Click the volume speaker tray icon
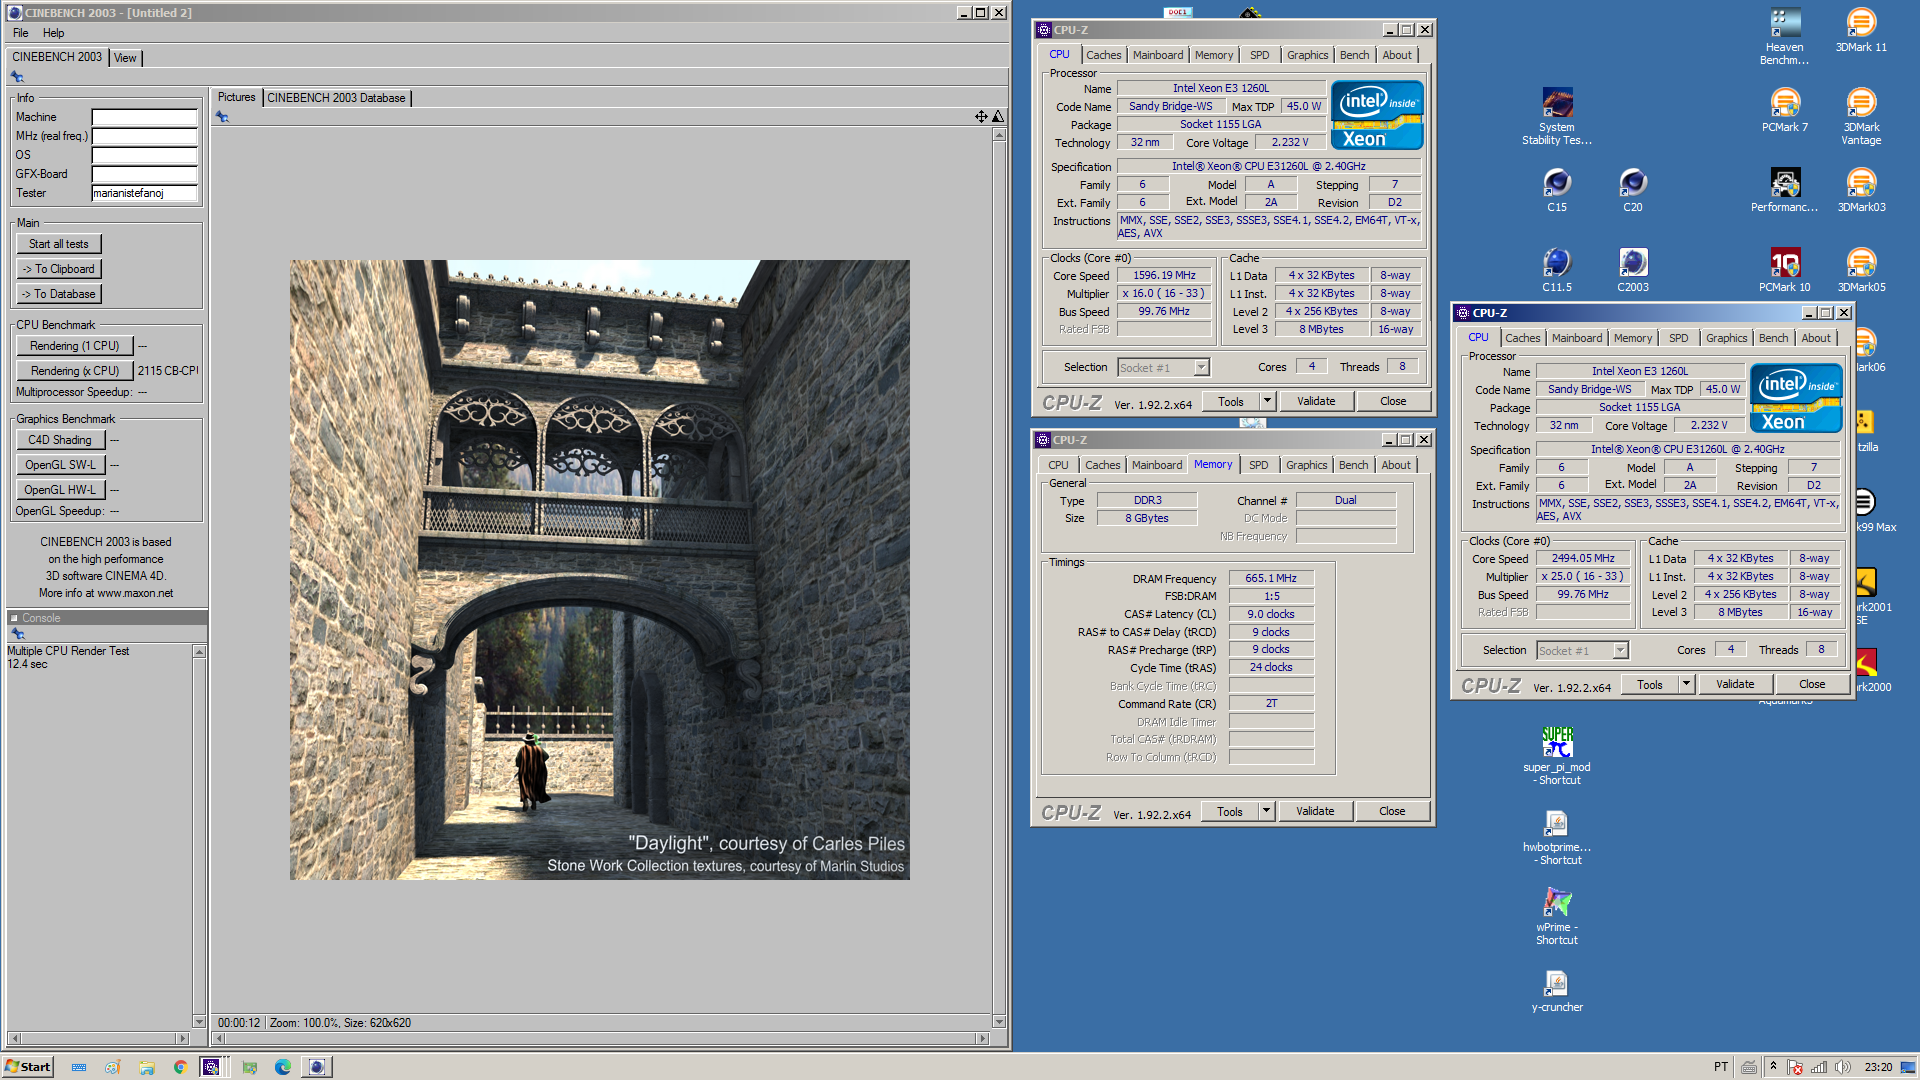 click(1843, 1067)
